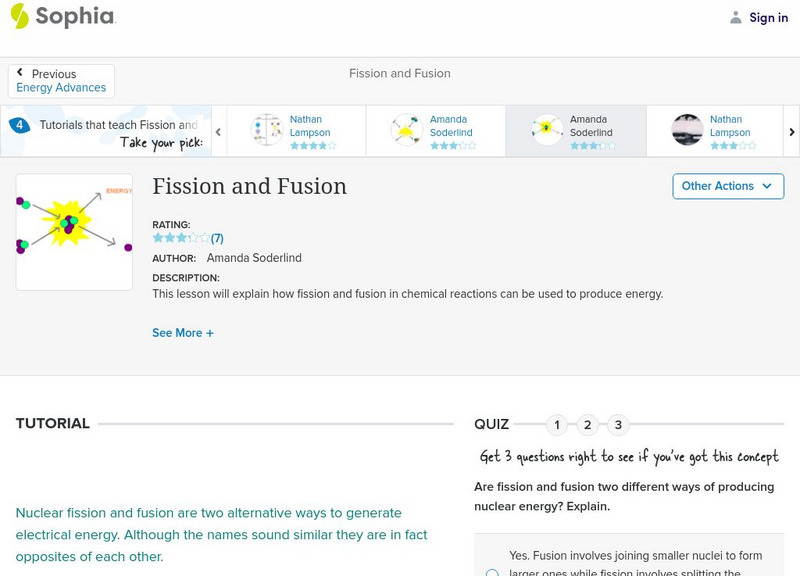Click the Sign in link
The width and height of the screenshot is (800, 576).
point(768,18)
